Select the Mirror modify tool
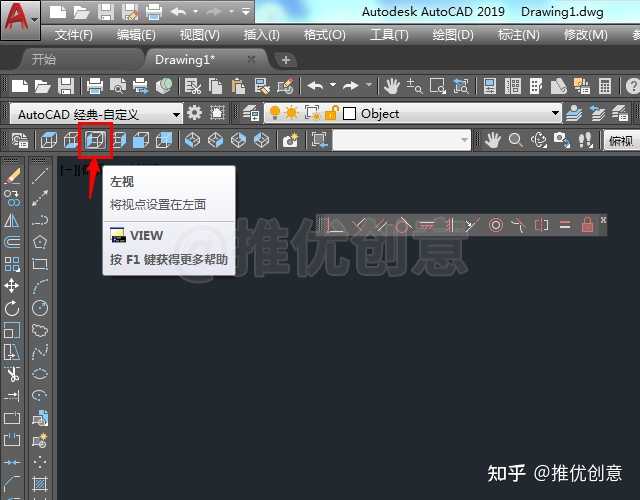Image resolution: width=640 pixels, height=500 pixels. click(x=12, y=220)
